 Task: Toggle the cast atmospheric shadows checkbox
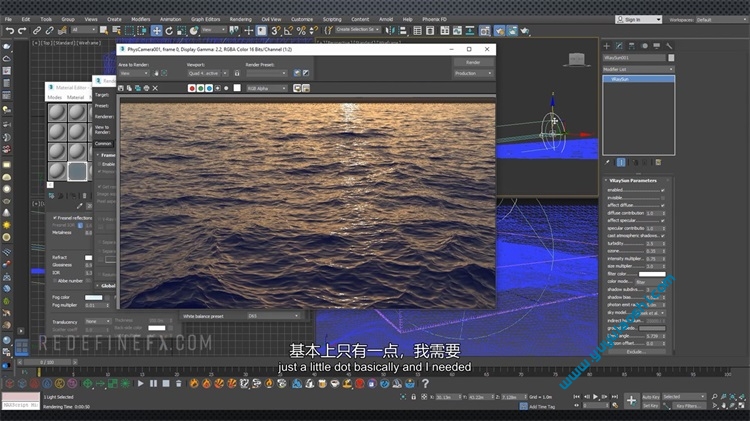(x=662, y=236)
